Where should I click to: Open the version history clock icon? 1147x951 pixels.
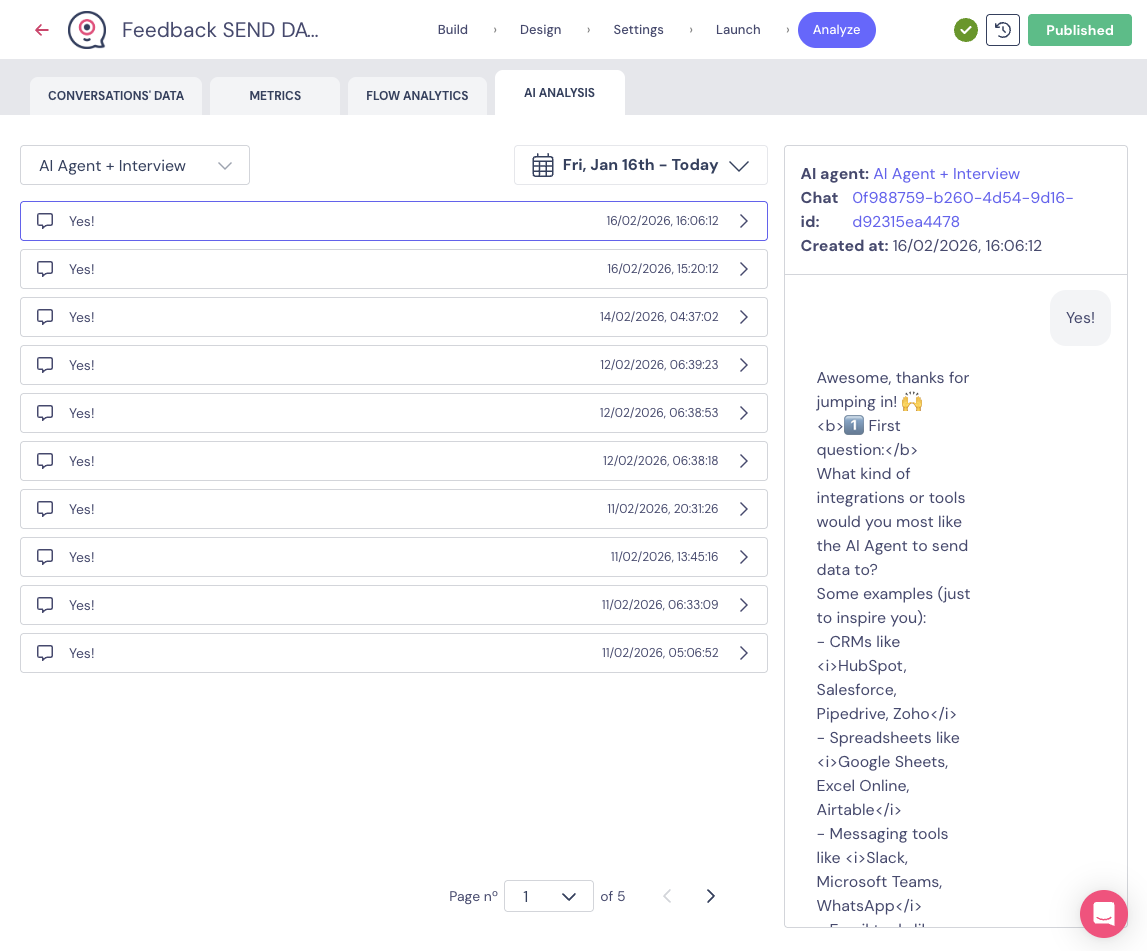1003,30
